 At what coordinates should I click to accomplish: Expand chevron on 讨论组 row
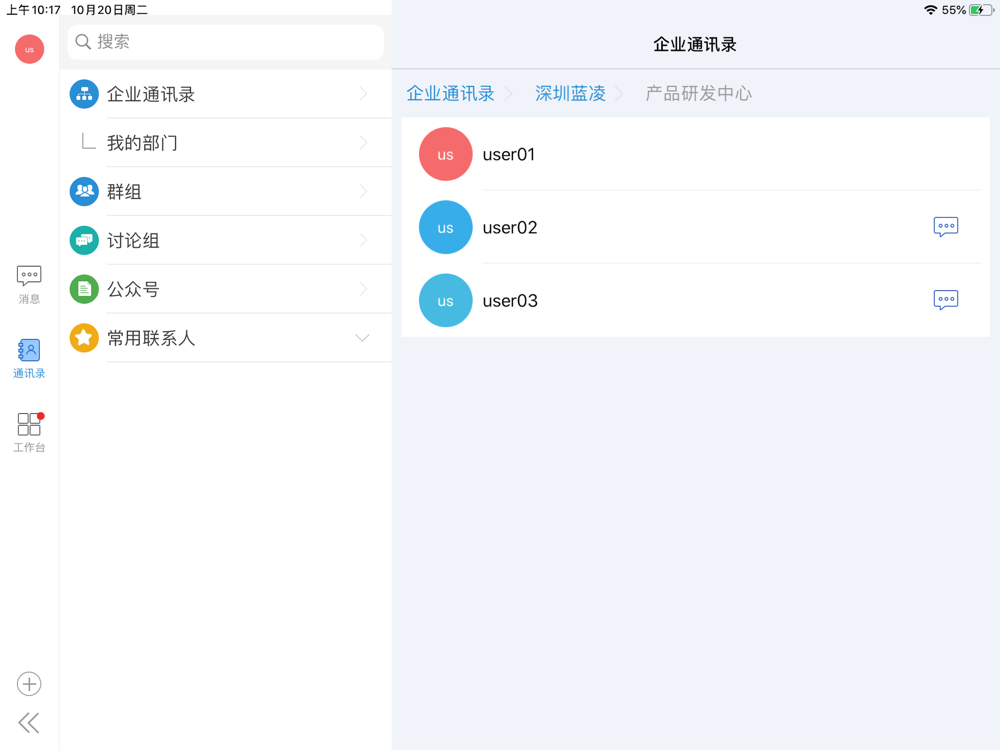pos(364,240)
